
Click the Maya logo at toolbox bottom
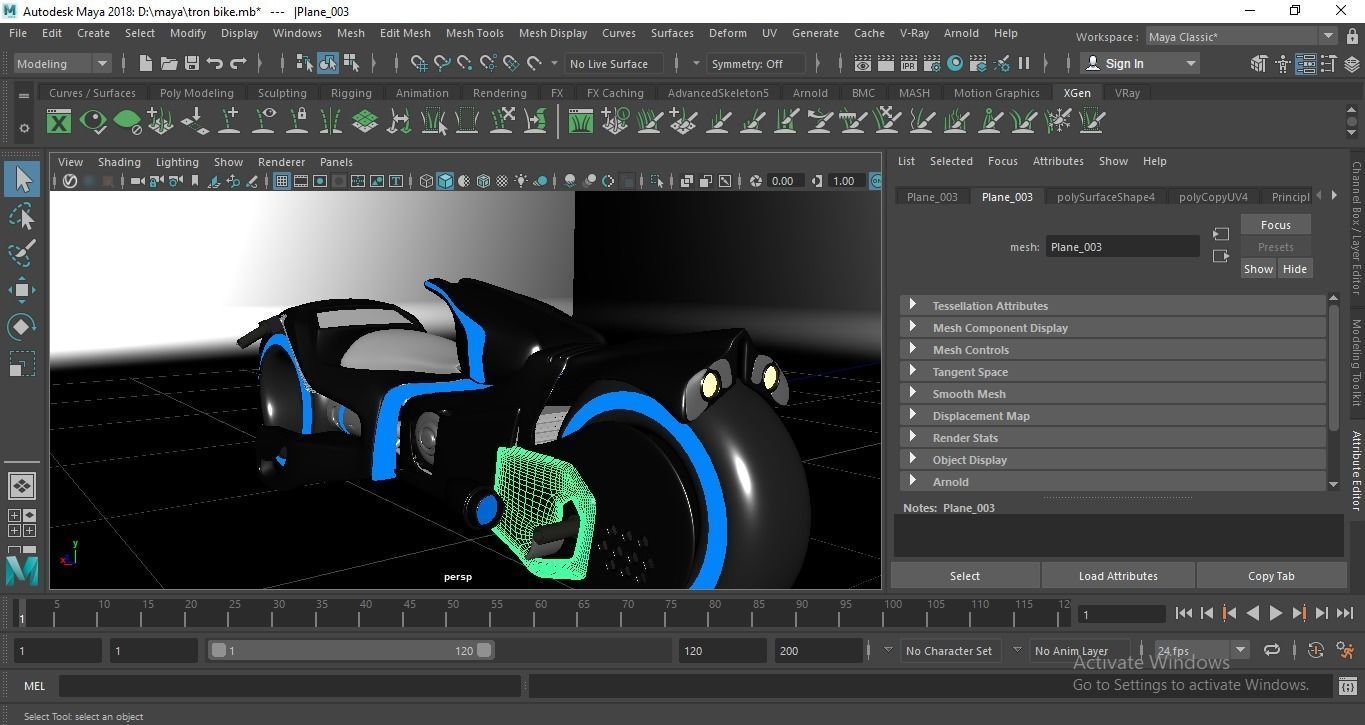coord(22,571)
